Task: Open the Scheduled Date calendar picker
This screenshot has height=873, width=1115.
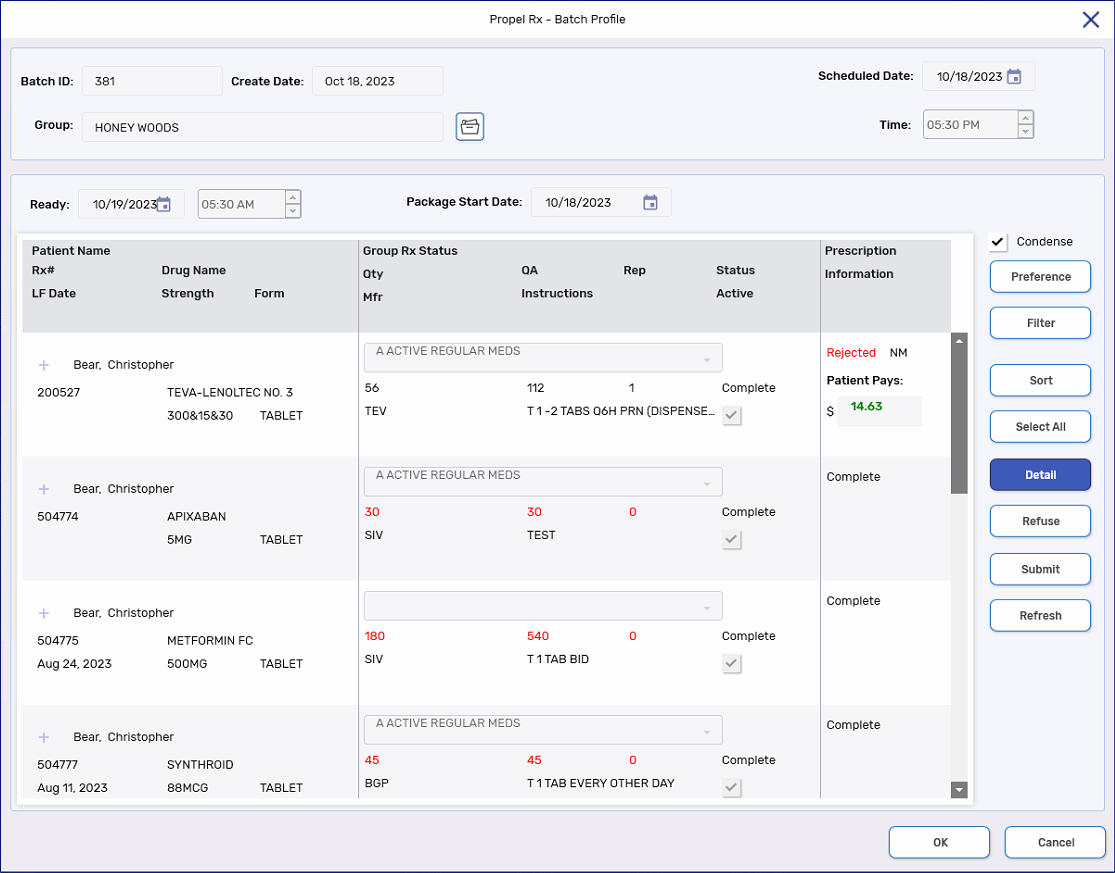Action: coord(1014,77)
